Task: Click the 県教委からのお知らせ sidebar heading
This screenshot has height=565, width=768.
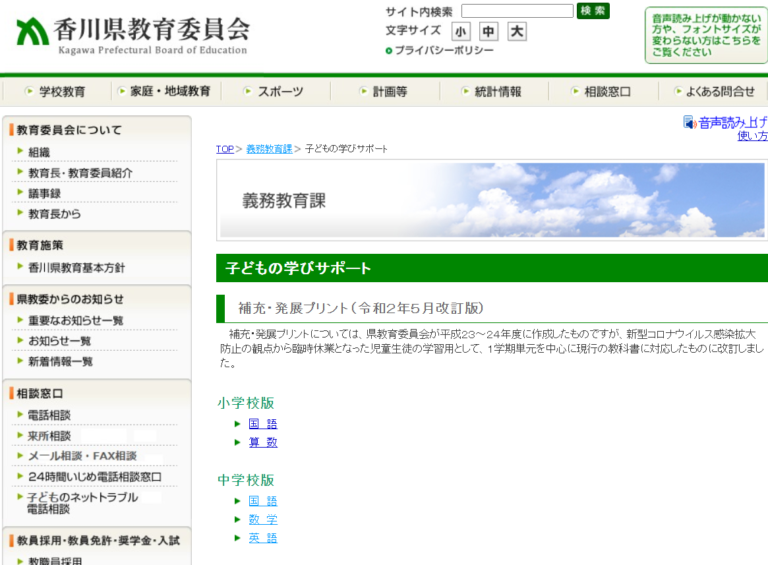Action: (x=70, y=299)
